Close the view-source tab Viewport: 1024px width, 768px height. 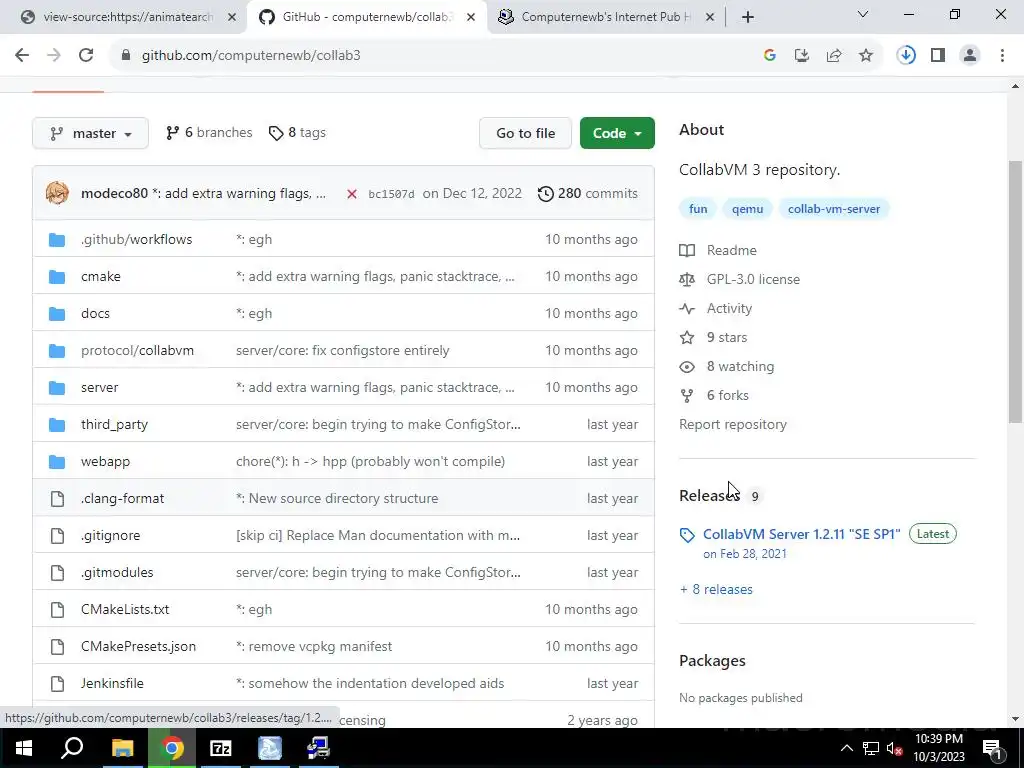(x=232, y=17)
